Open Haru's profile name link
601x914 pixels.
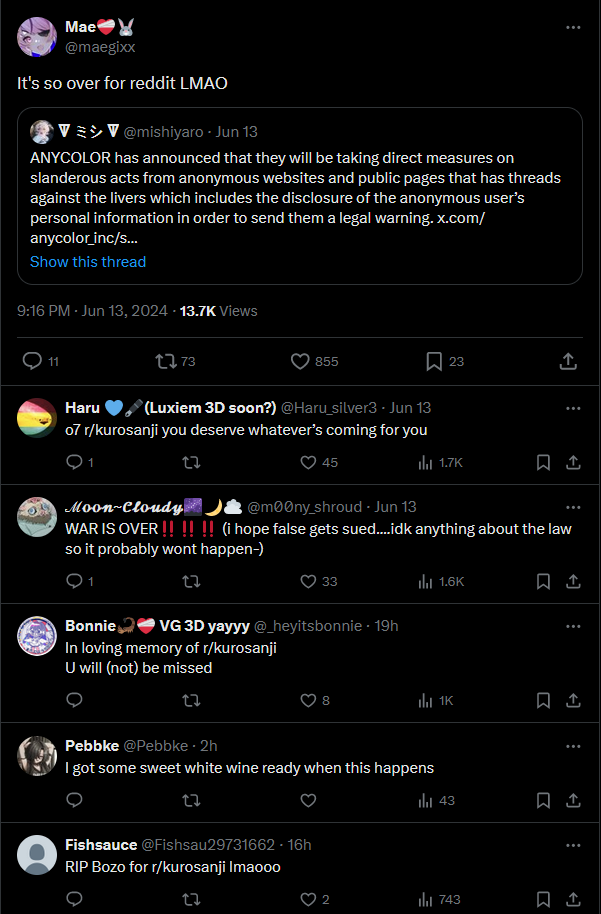click(x=171, y=407)
